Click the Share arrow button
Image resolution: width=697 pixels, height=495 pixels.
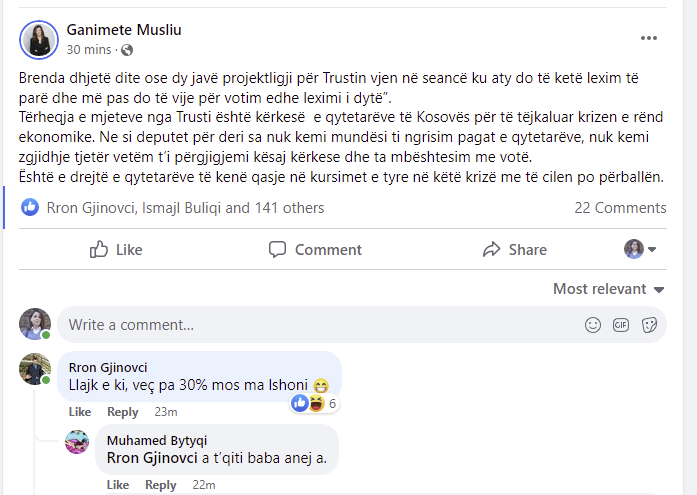514,249
